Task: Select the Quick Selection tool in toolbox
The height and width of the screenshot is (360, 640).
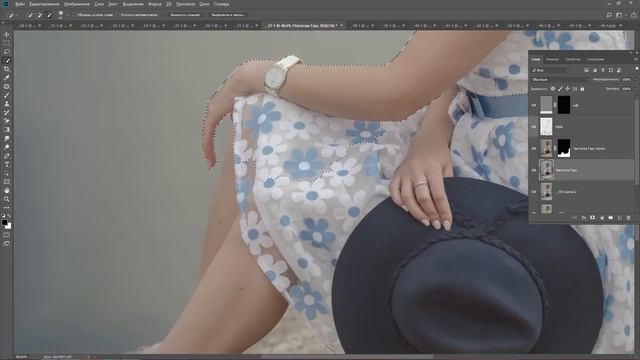Action: click(7, 60)
